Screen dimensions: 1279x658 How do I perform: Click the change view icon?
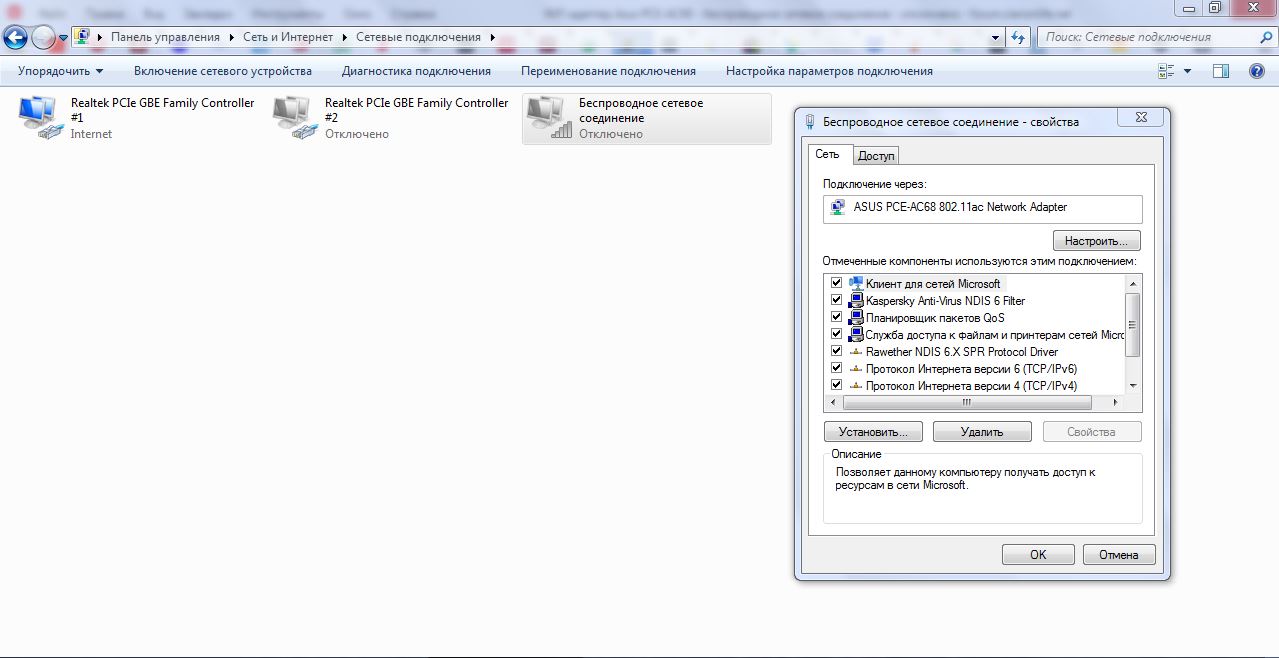1166,71
